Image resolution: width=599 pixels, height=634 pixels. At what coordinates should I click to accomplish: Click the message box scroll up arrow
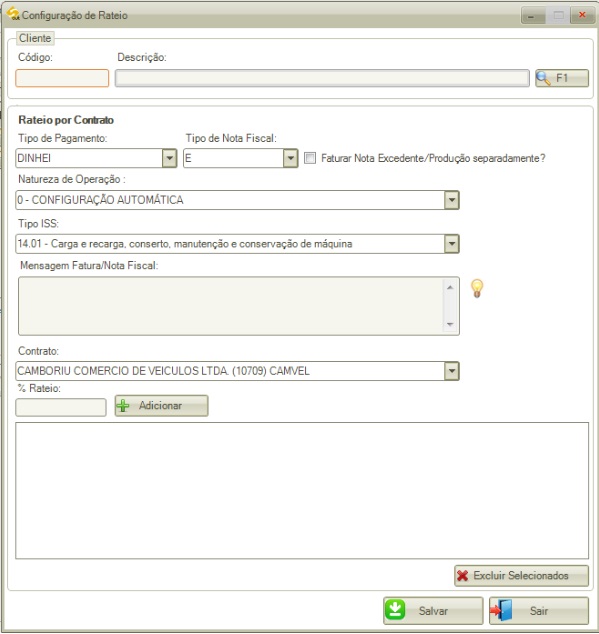pos(450,287)
